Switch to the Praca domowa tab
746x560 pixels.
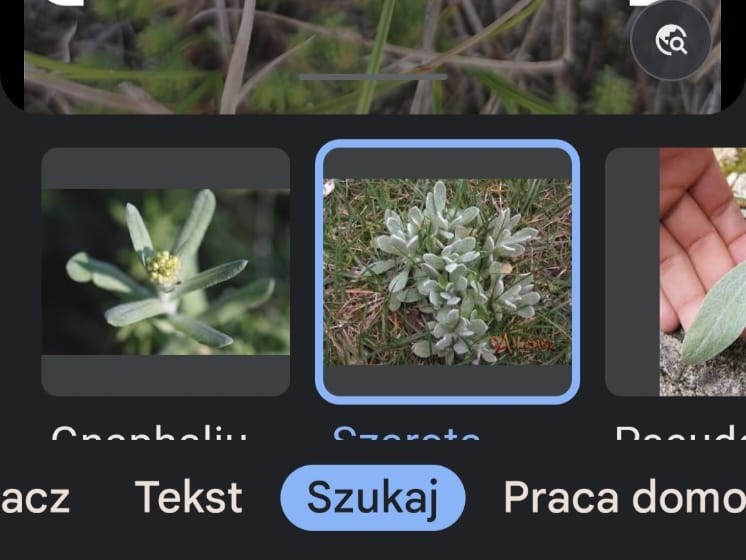[x=625, y=498]
